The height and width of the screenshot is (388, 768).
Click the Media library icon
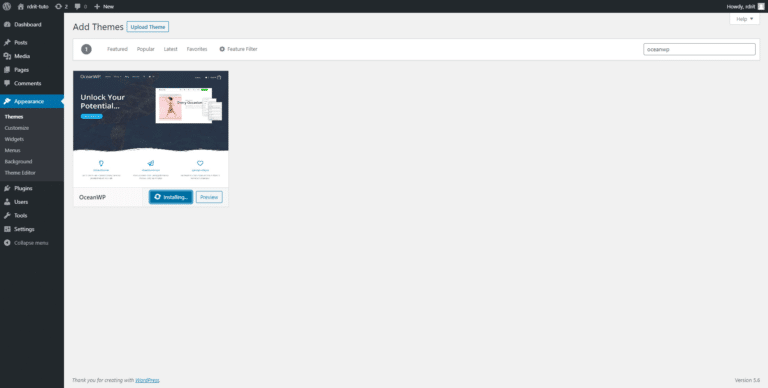coord(7,56)
